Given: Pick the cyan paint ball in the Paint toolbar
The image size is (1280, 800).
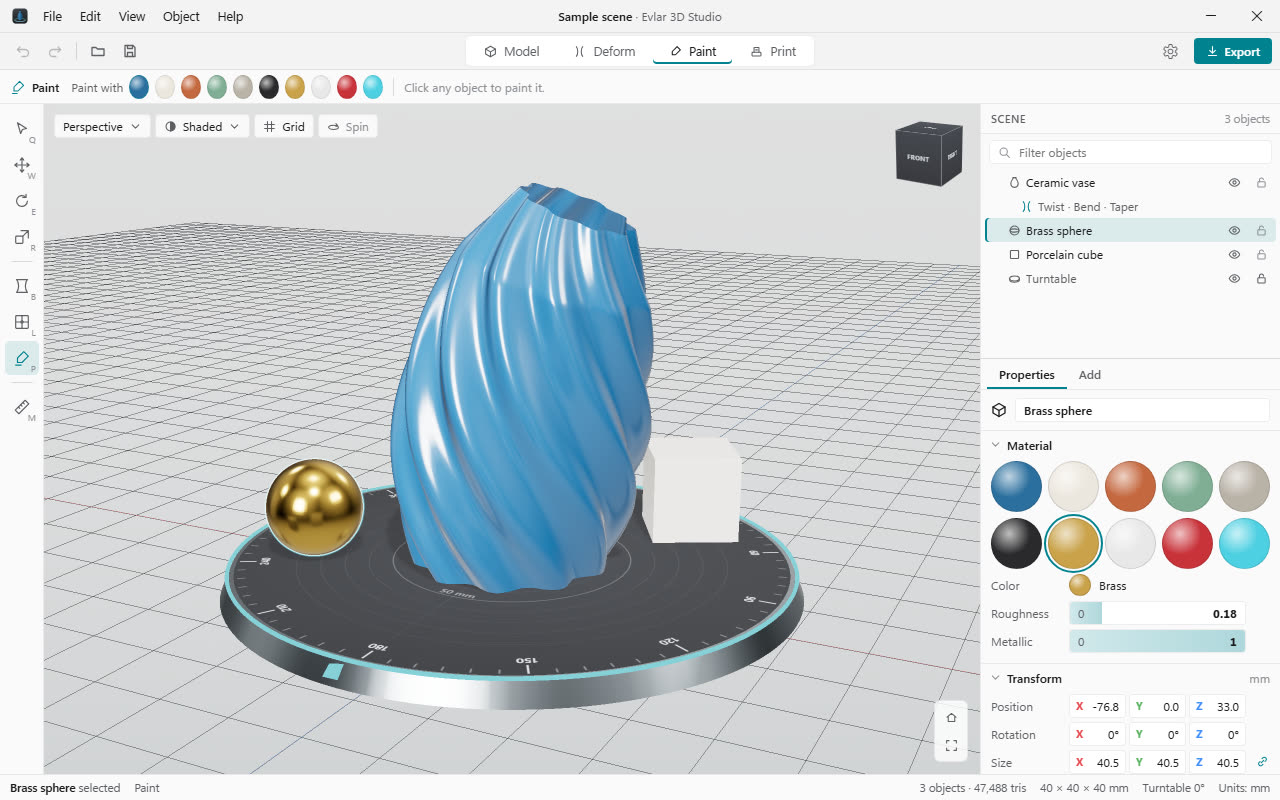Looking at the screenshot, I should tap(373, 88).
